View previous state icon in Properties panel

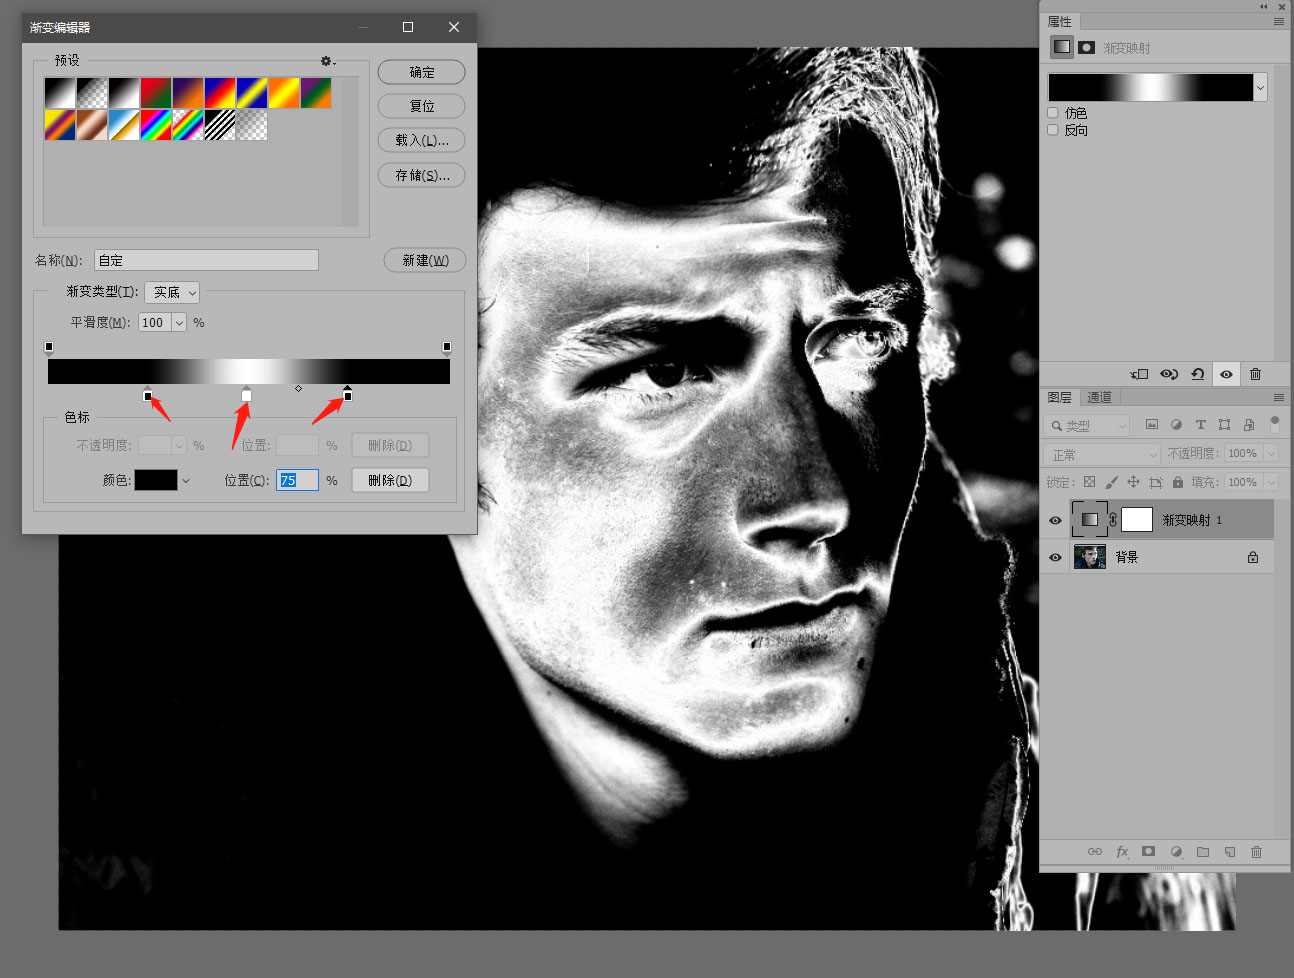[x=1168, y=374]
